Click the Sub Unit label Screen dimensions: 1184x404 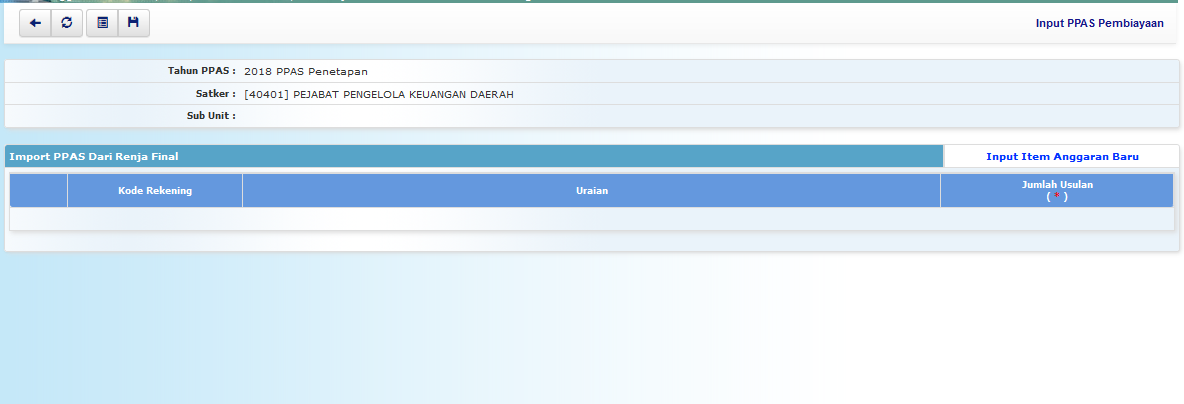click(x=211, y=116)
